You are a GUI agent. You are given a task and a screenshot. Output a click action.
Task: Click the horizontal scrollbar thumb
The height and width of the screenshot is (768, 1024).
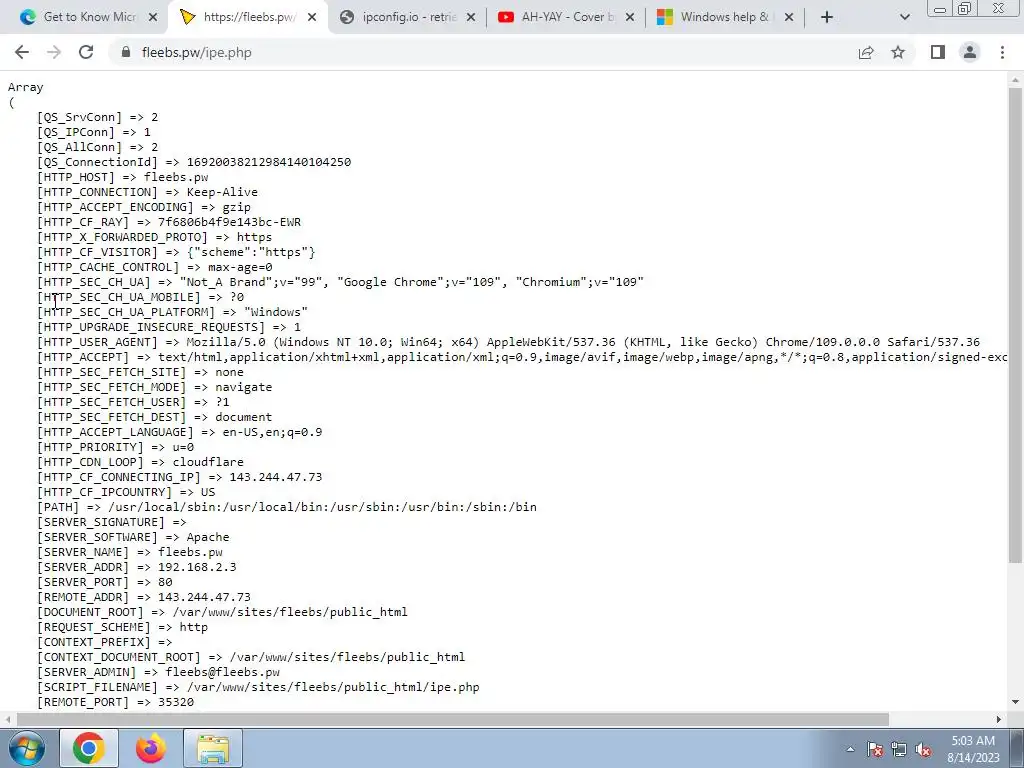tap(453, 719)
